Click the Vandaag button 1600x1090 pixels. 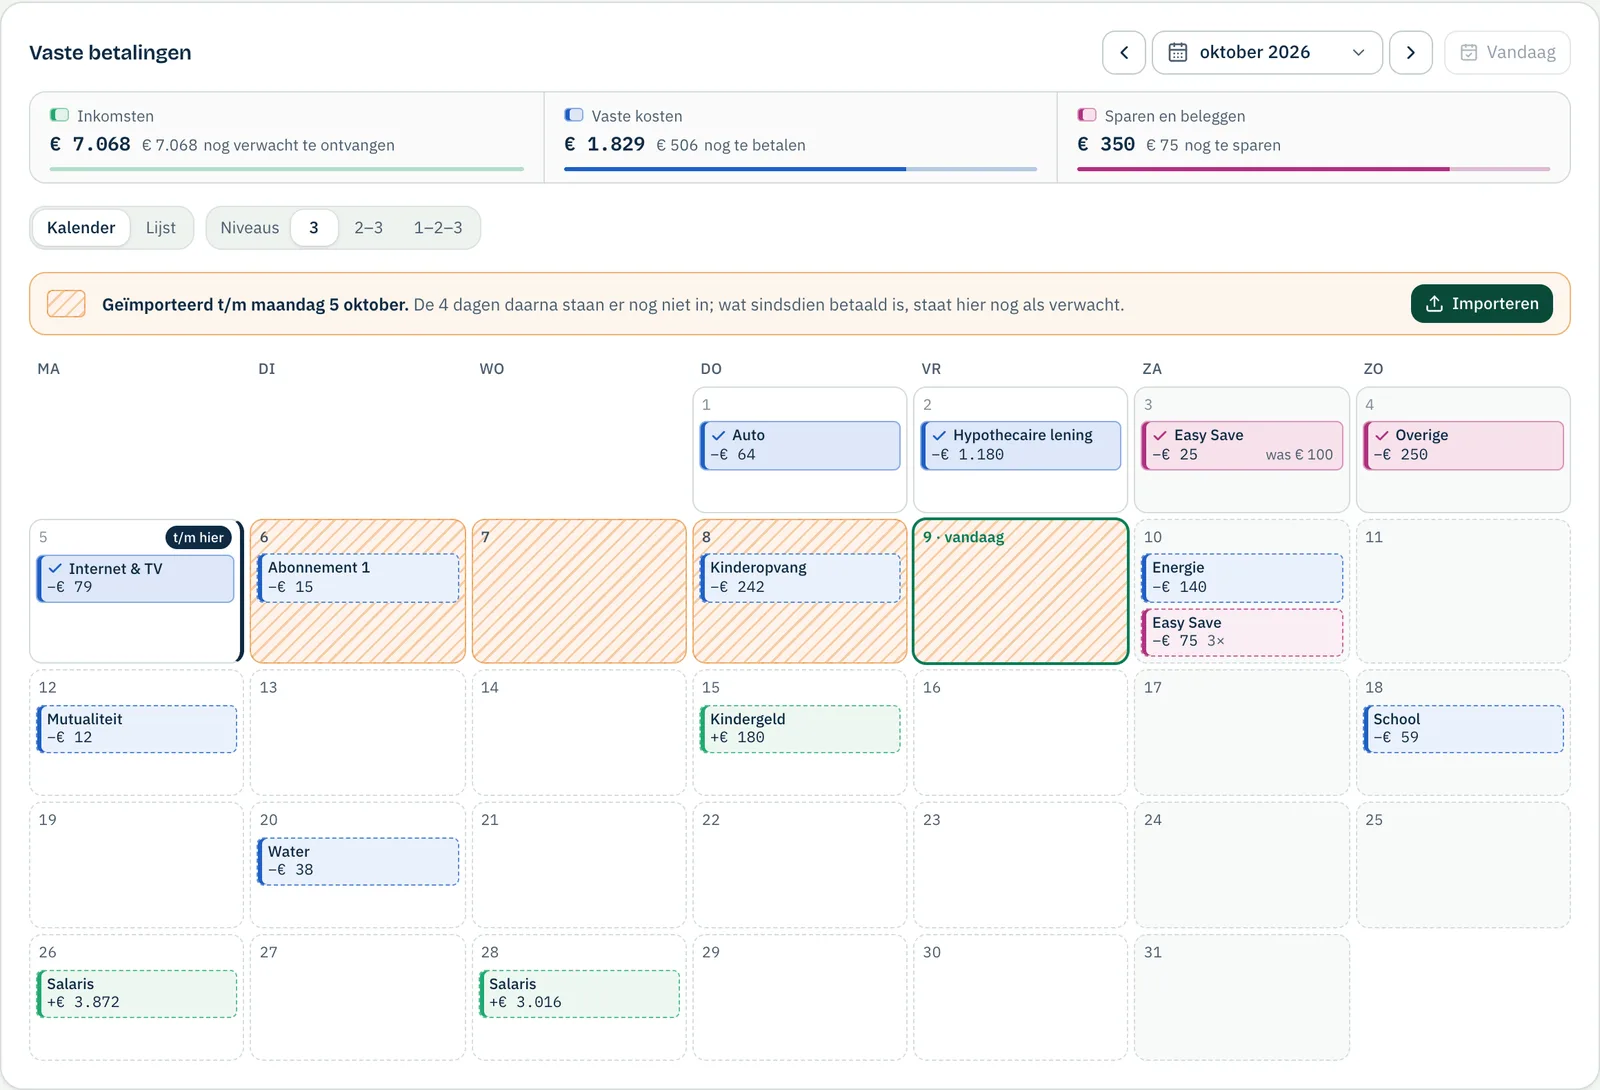click(x=1507, y=52)
